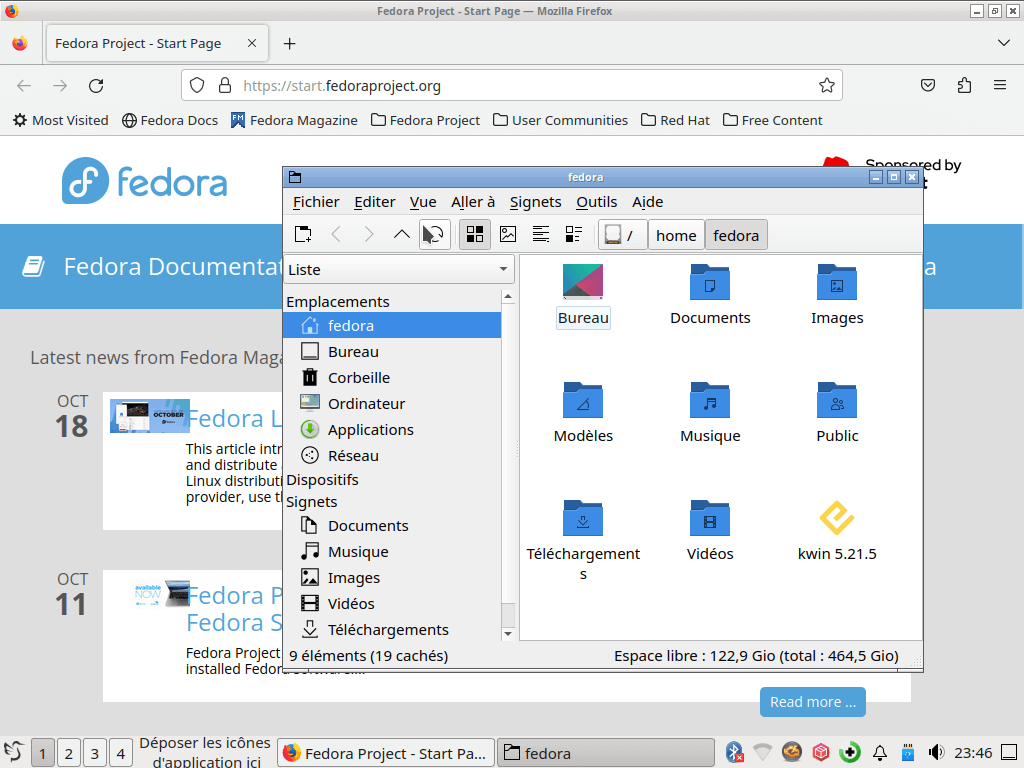
Task: Click the Read more button in Firefox
Action: tap(812, 702)
